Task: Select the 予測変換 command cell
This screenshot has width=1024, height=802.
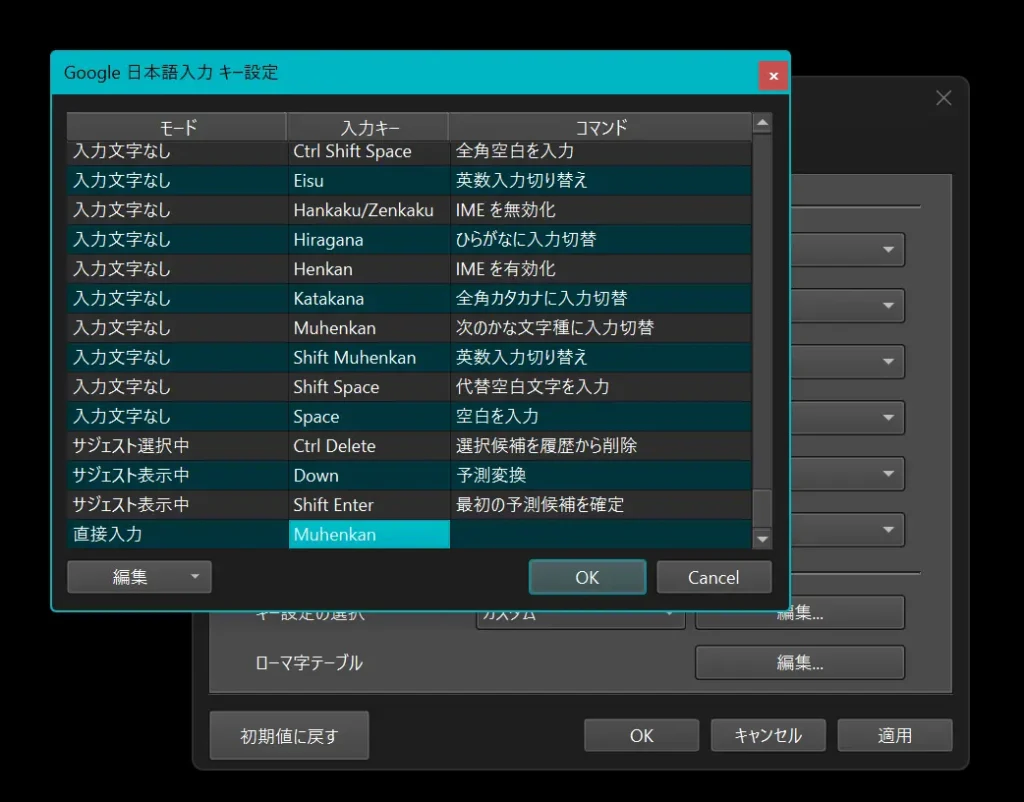Action: (601, 475)
